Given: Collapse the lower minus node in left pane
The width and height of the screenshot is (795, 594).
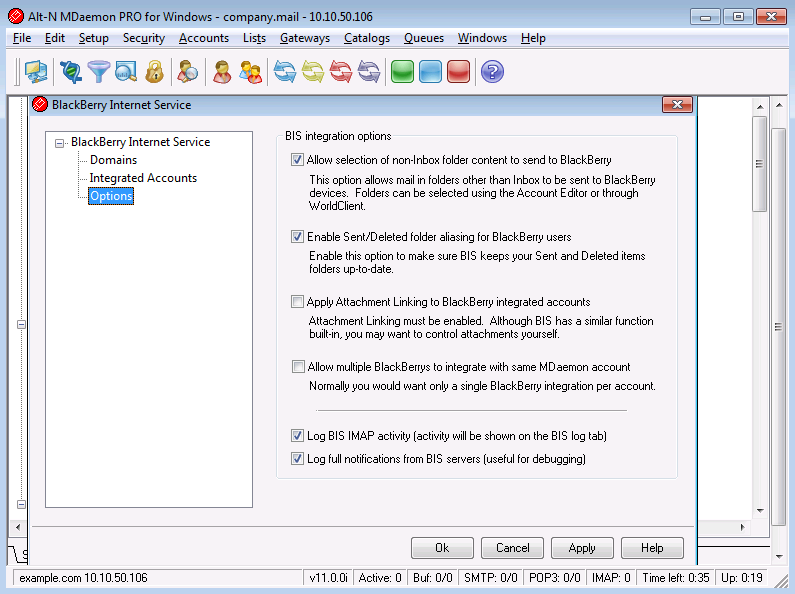Looking at the screenshot, I should coord(21,504).
